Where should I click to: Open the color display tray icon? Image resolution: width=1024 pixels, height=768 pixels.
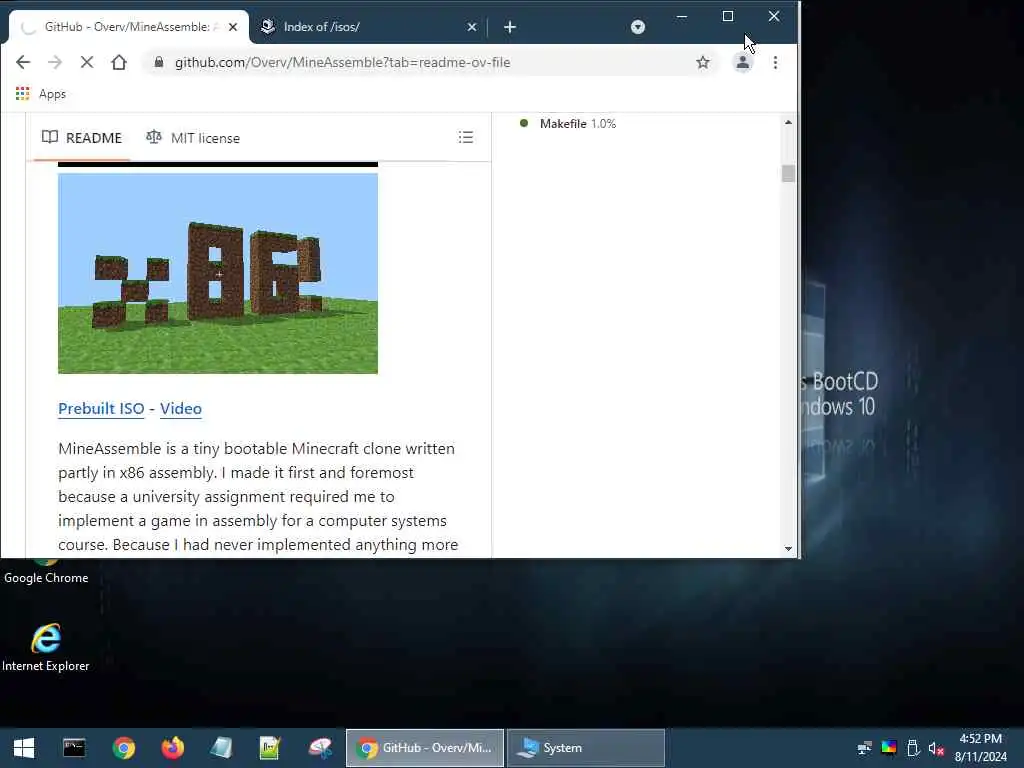889,748
